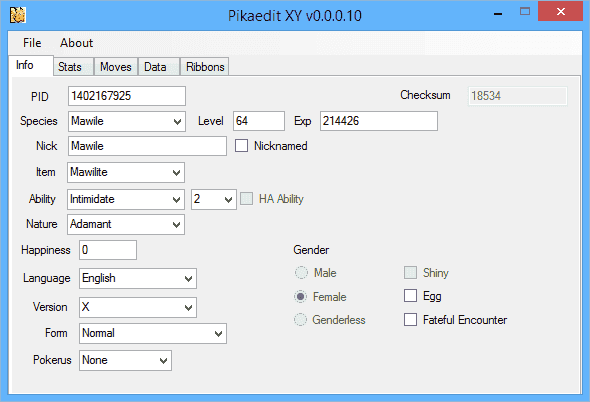Image resolution: width=590 pixels, height=402 pixels.
Task: Open the About menu
Action: click(76, 43)
